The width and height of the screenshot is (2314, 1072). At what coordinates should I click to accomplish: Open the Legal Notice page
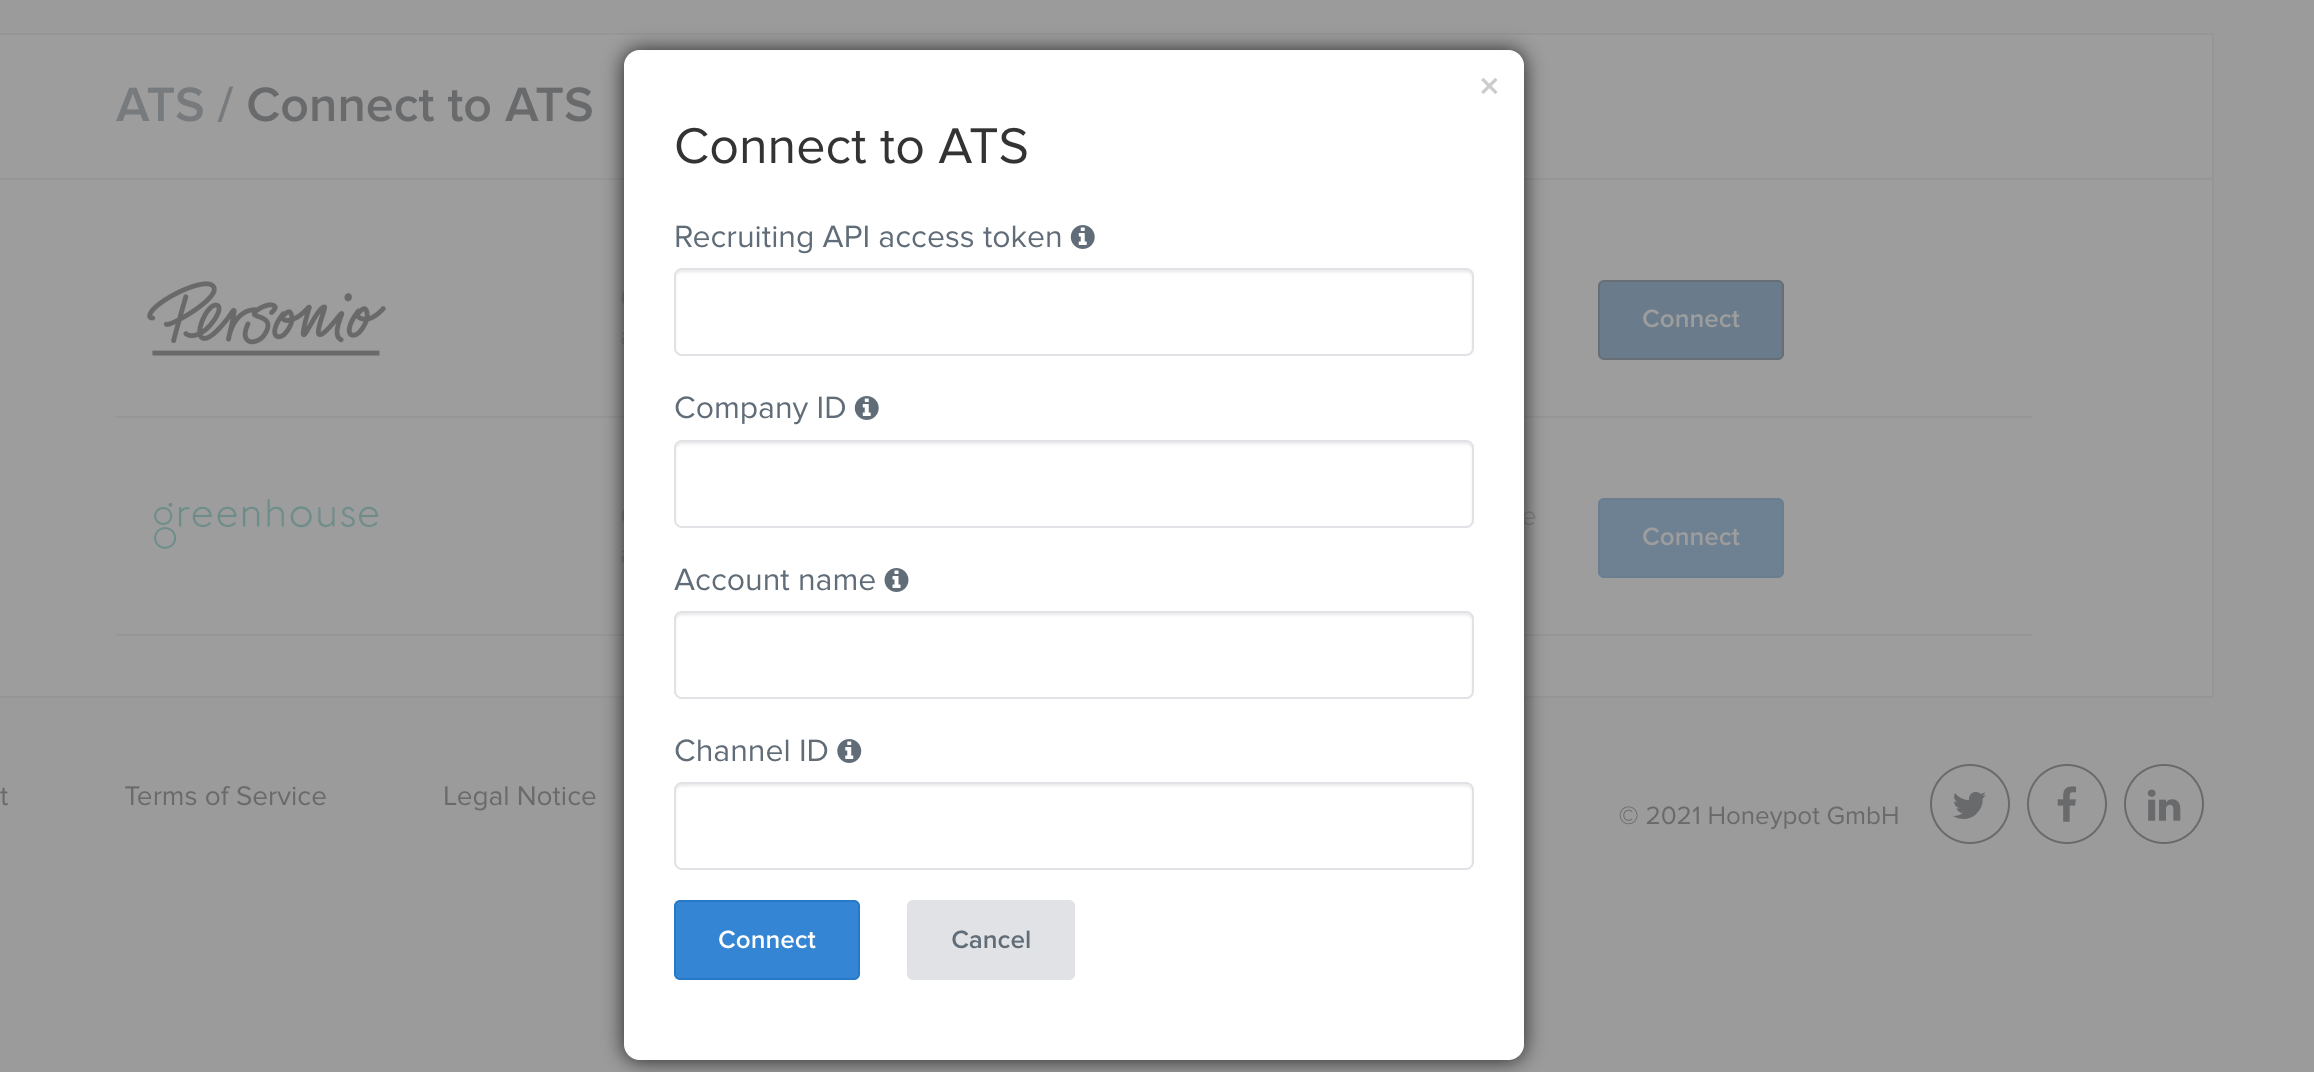tap(518, 796)
